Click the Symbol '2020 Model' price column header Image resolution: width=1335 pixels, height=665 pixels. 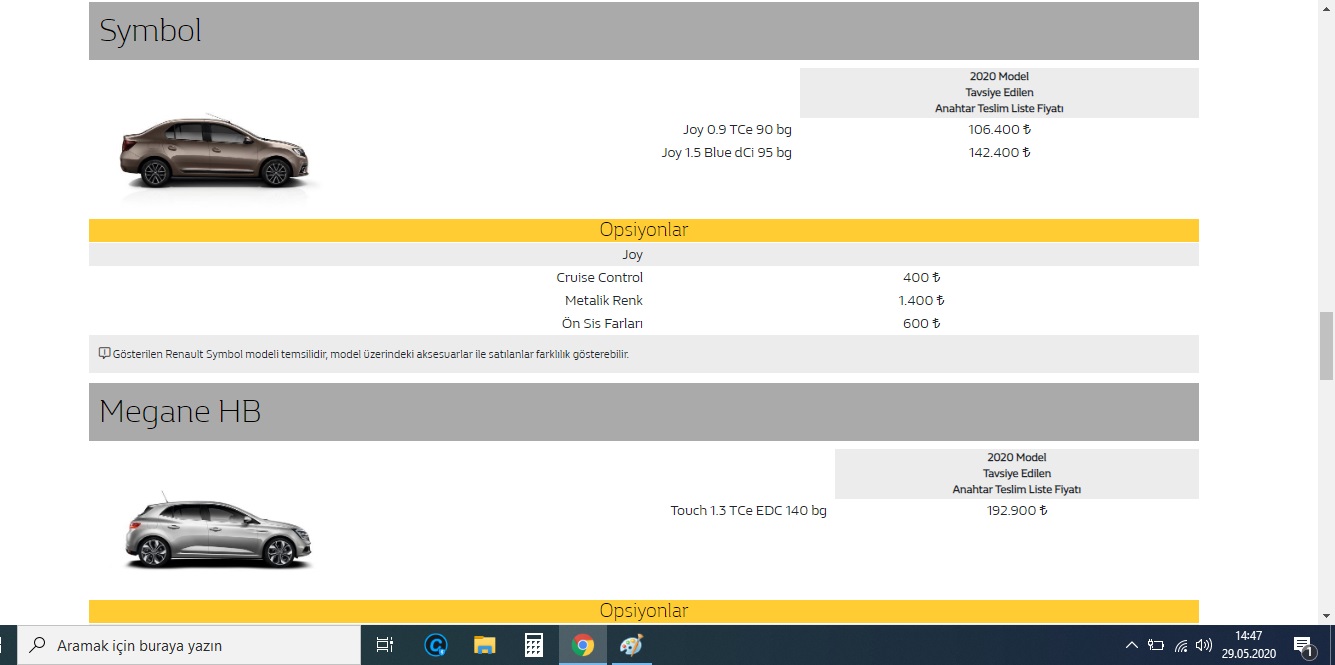(999, 92)
